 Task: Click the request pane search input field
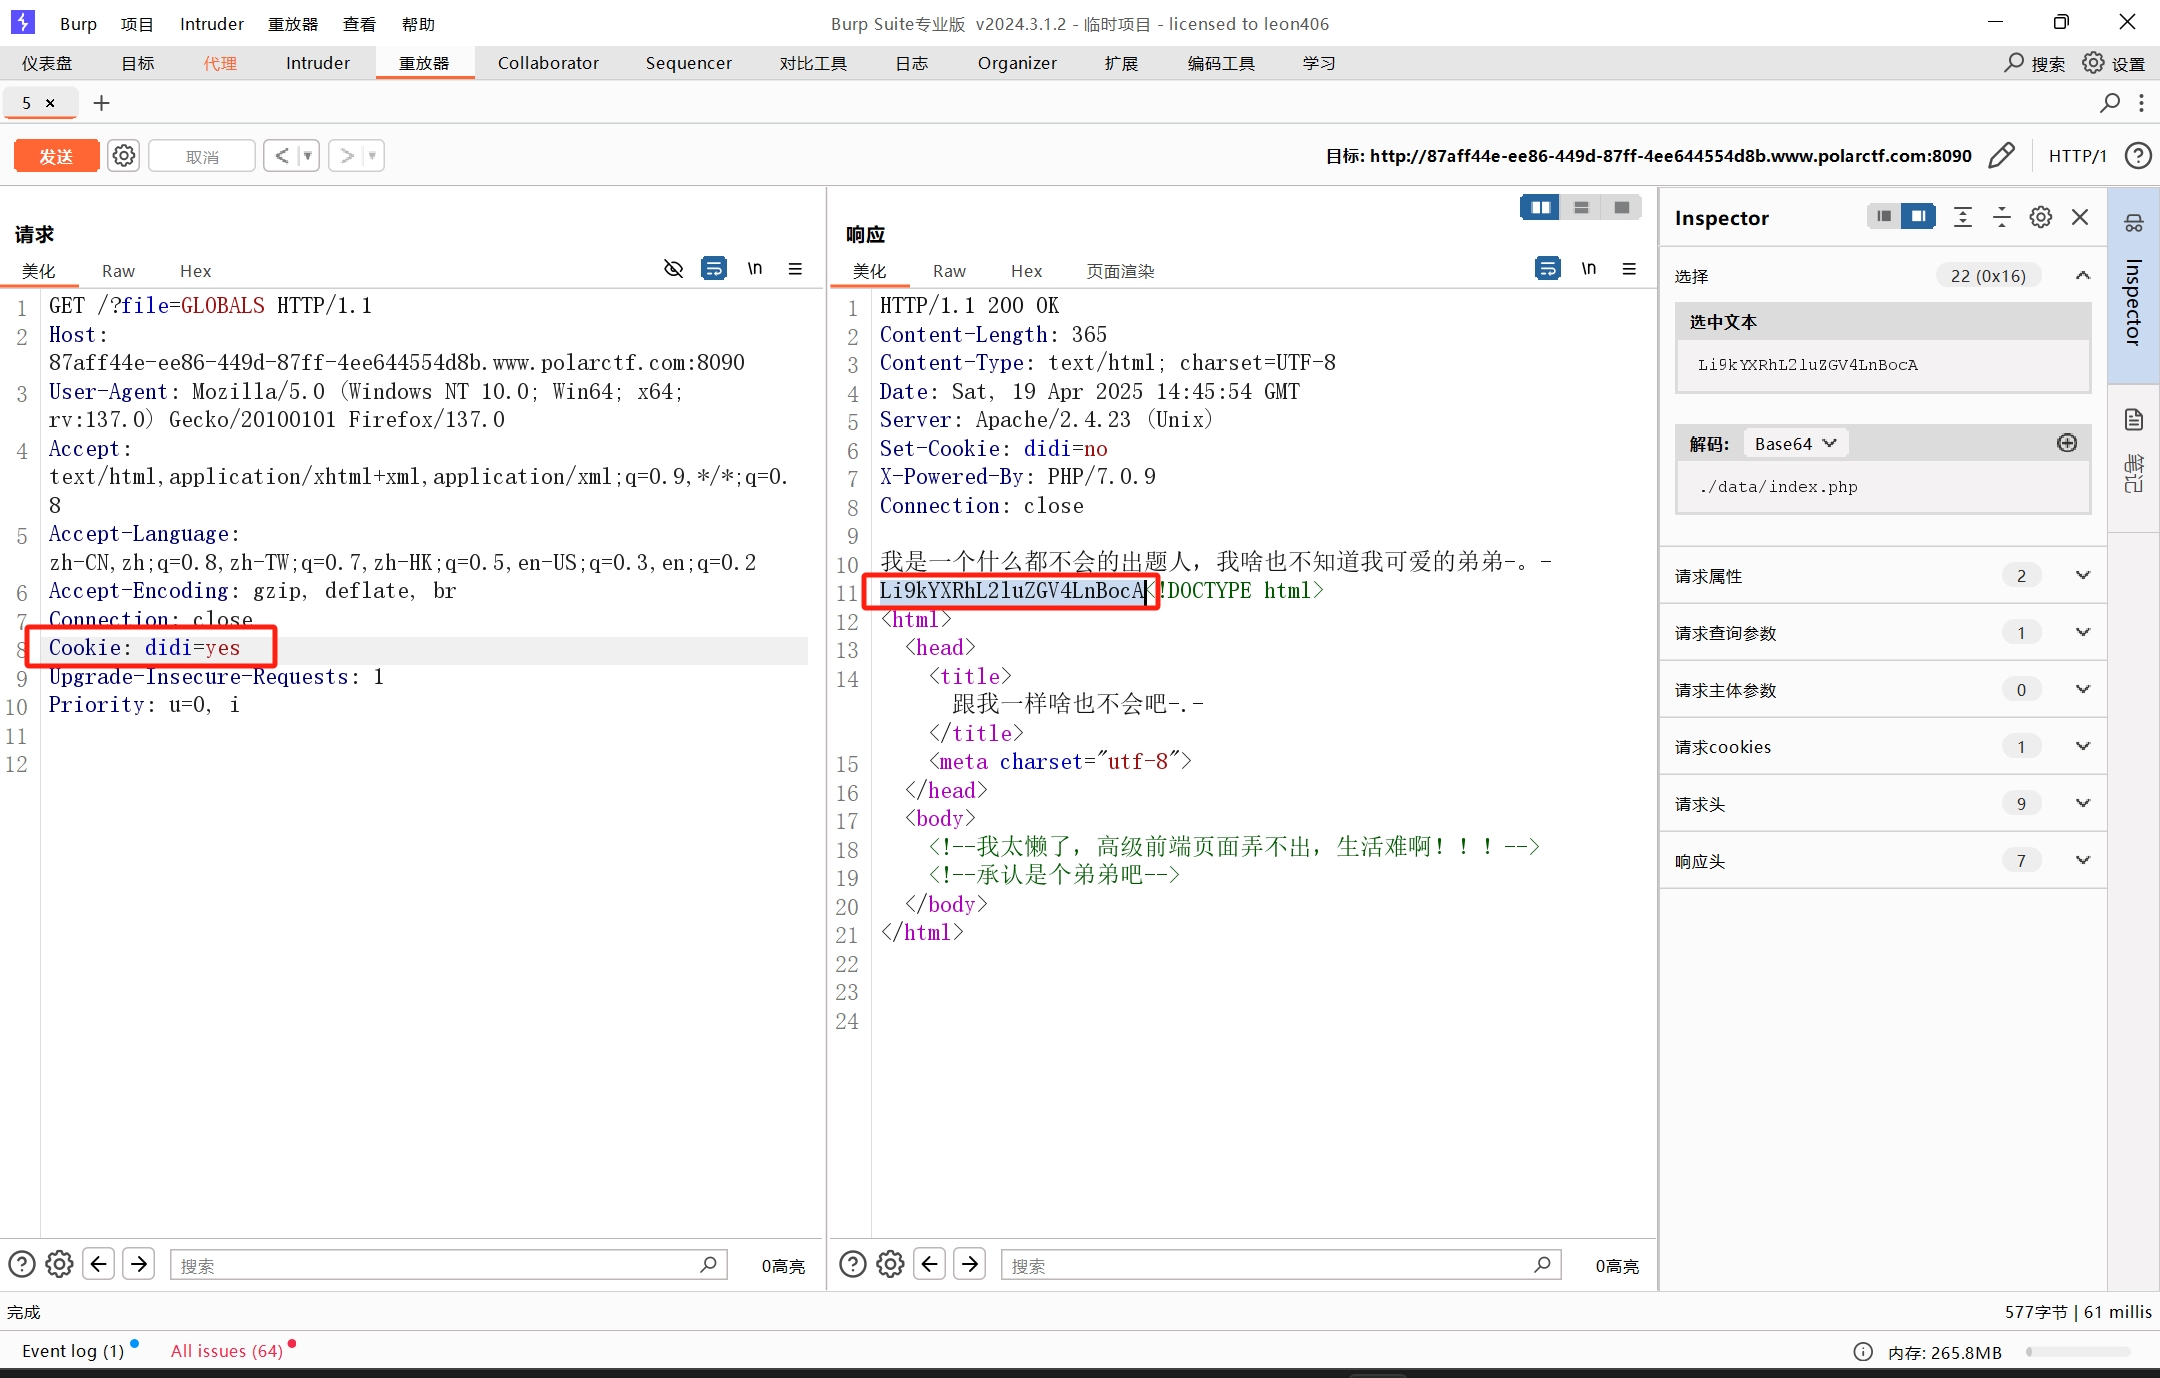pos(440,1265)
